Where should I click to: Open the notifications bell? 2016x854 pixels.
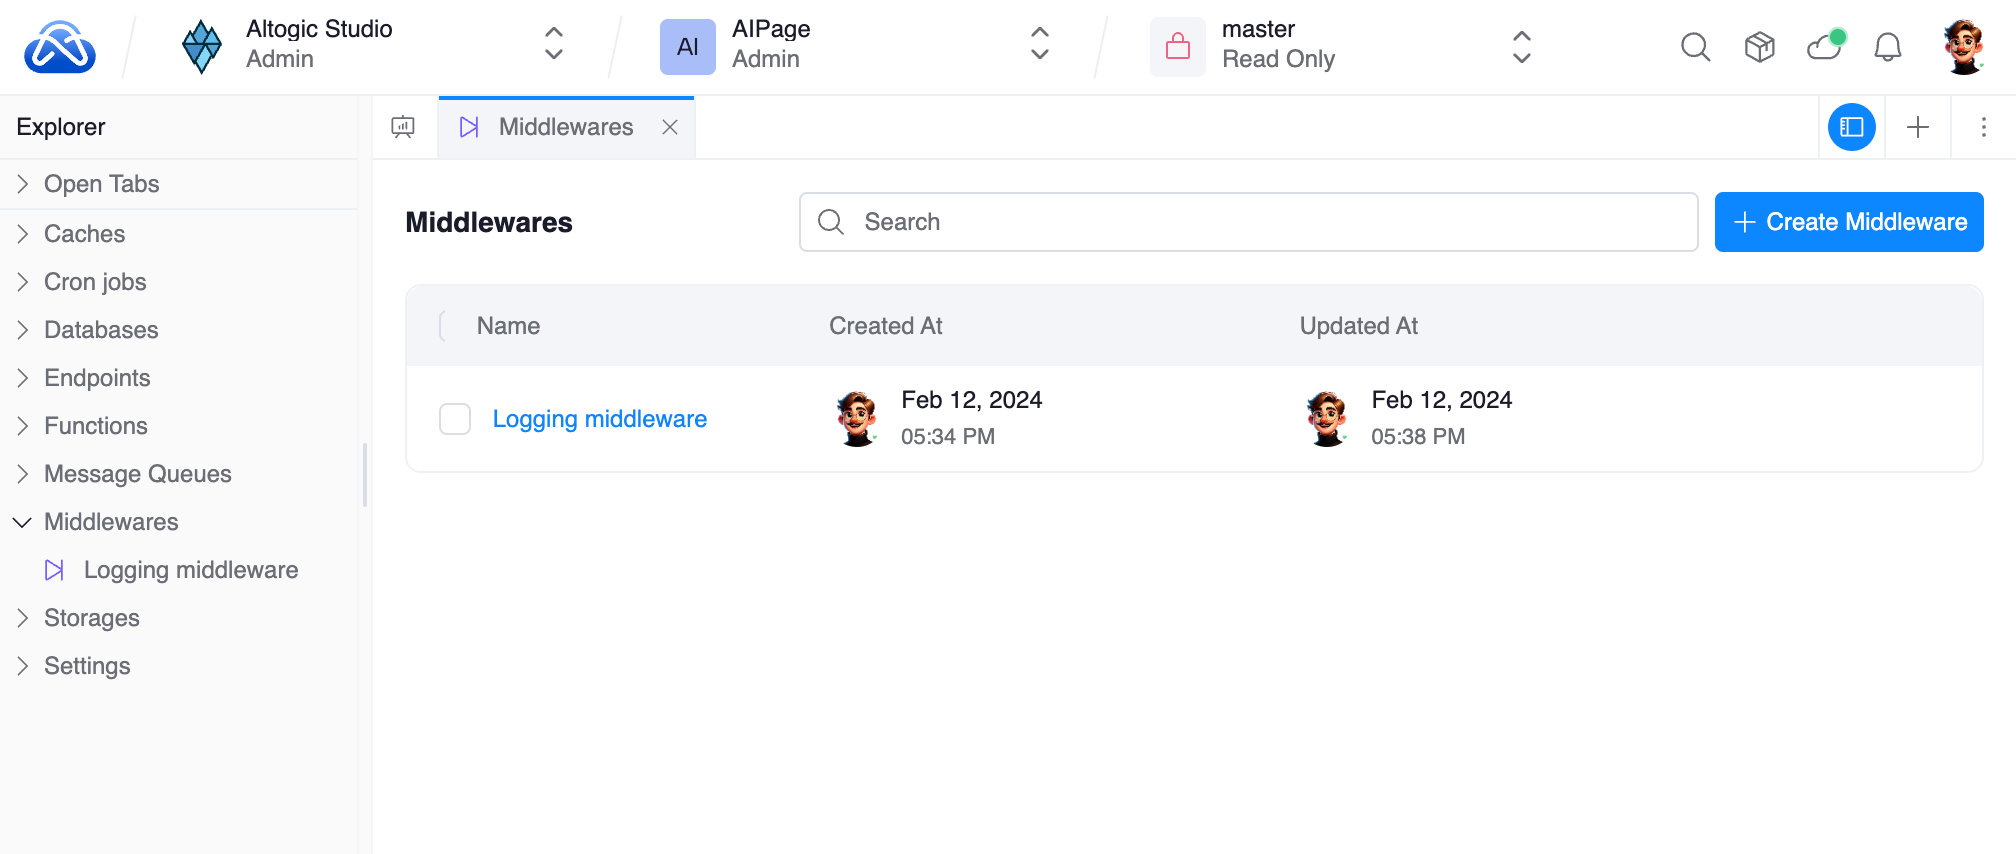pos(1887,47)
